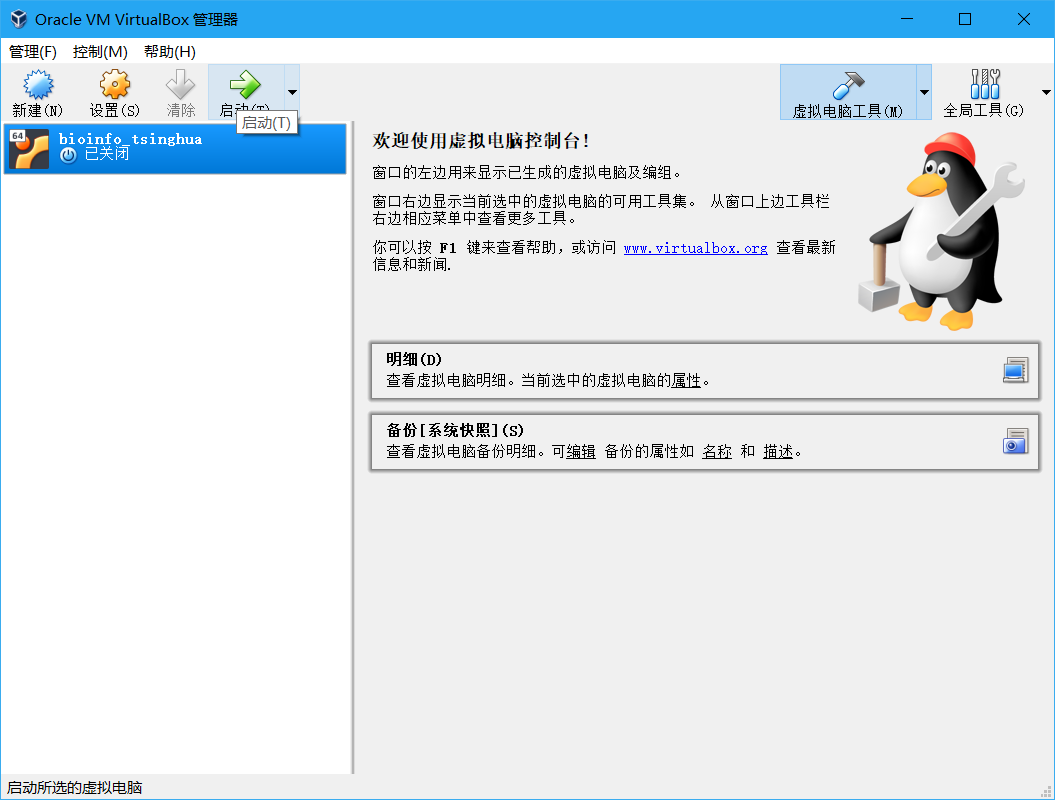The width and height of the screenshot is (1055, 800).
Task: Click the 备份 snapshot camera icon
Action: (1015, 441)
